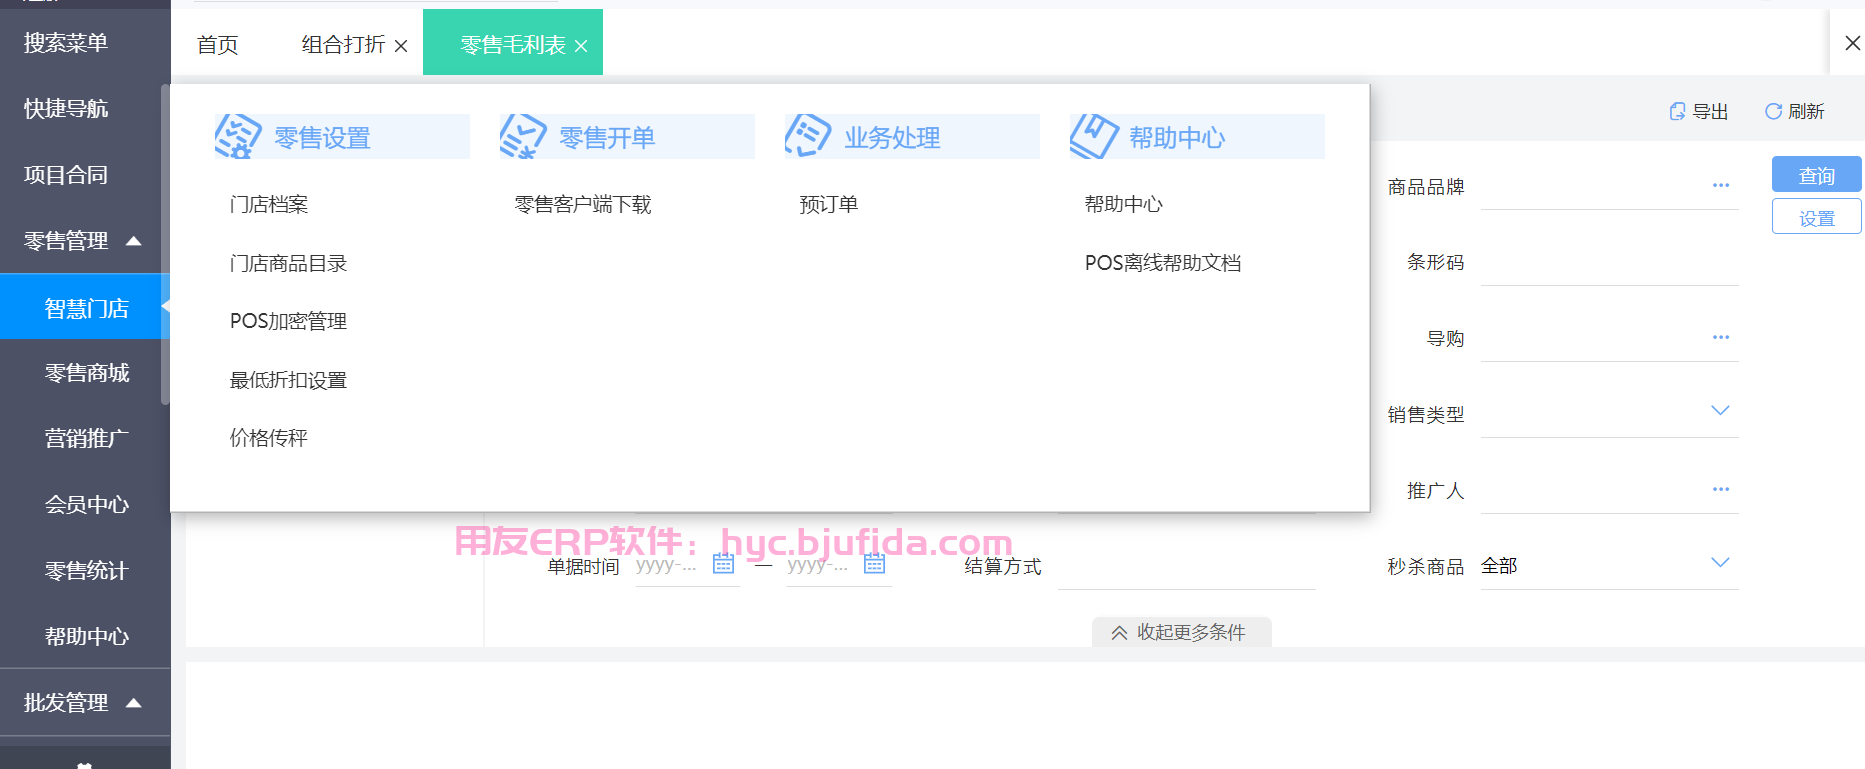Click the 设置 button
Screen dimensions: 1865x769
1816,217
